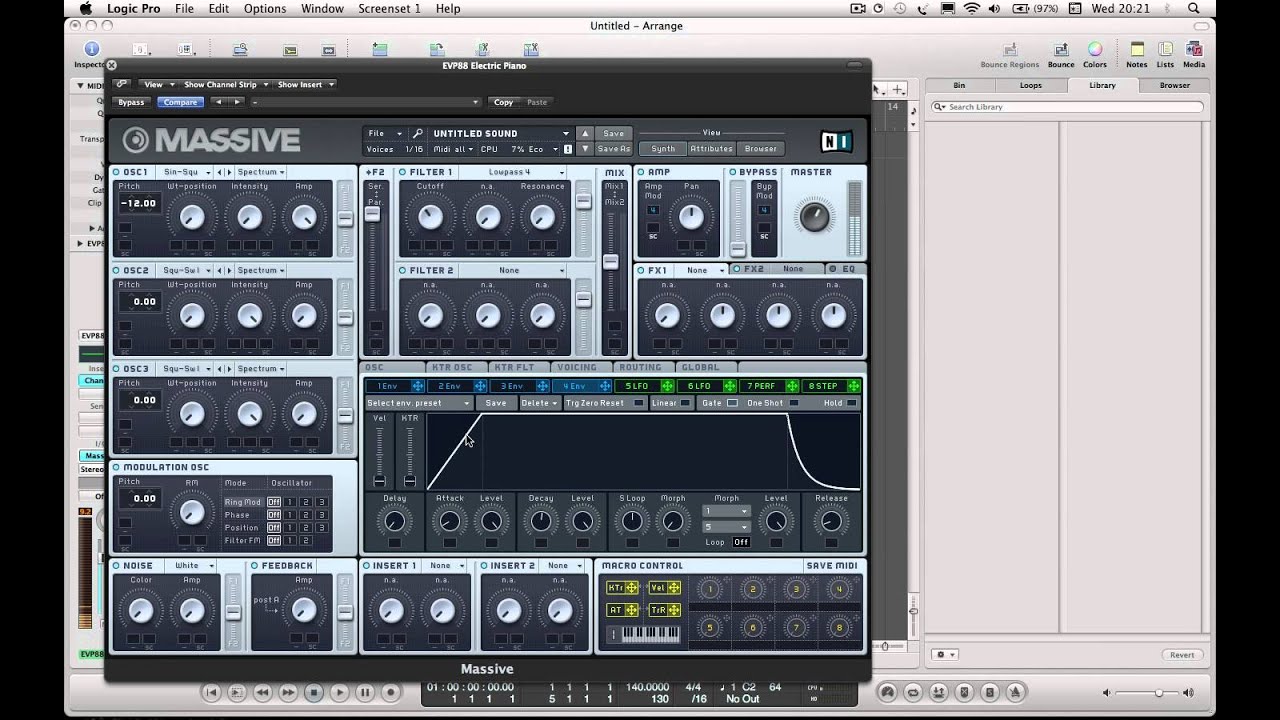Viewport: 1280px width, 720px height.
Task: Open the Notes panel icon
Action: (x=1137, y=49)
